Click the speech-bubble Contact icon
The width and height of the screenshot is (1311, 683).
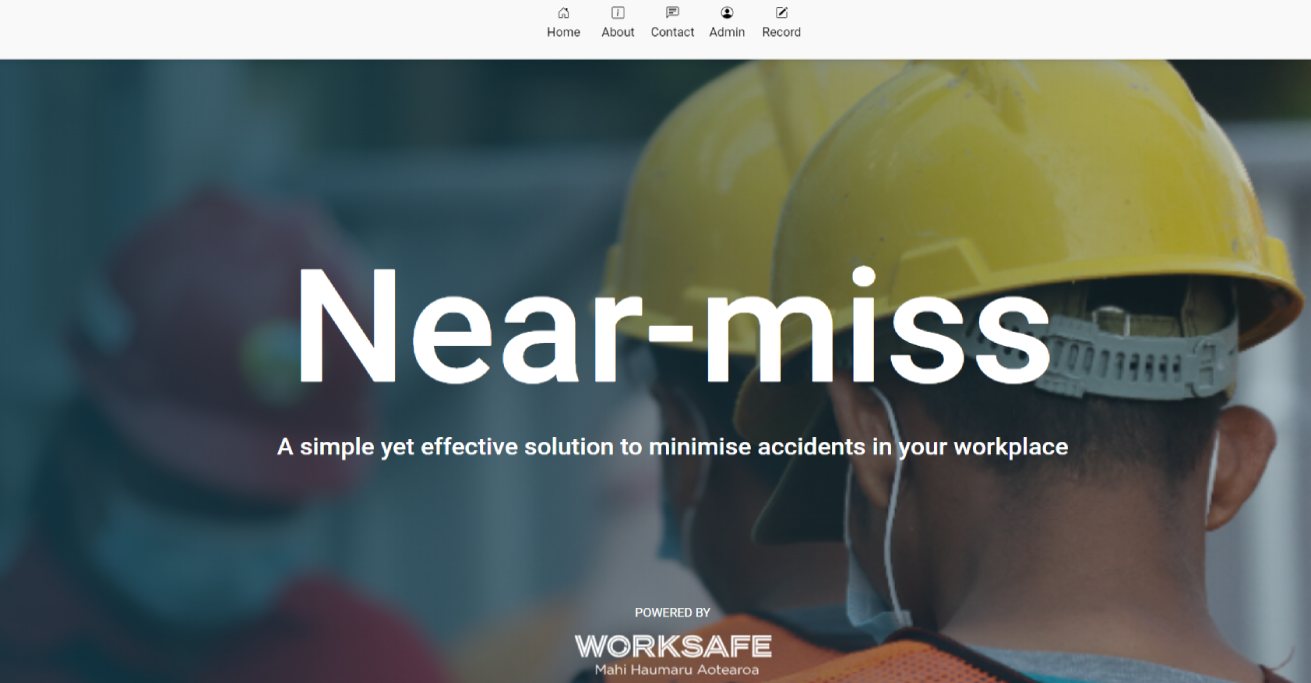tap(671, 14)
